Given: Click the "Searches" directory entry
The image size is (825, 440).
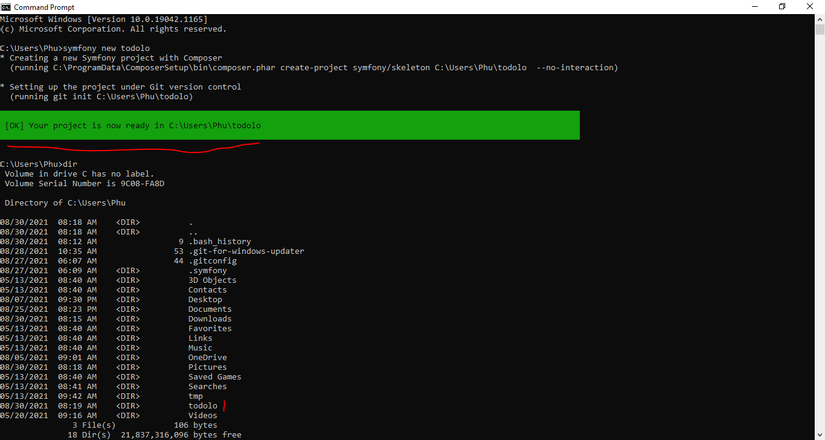Looking at the screenshot, I should 208,386.
